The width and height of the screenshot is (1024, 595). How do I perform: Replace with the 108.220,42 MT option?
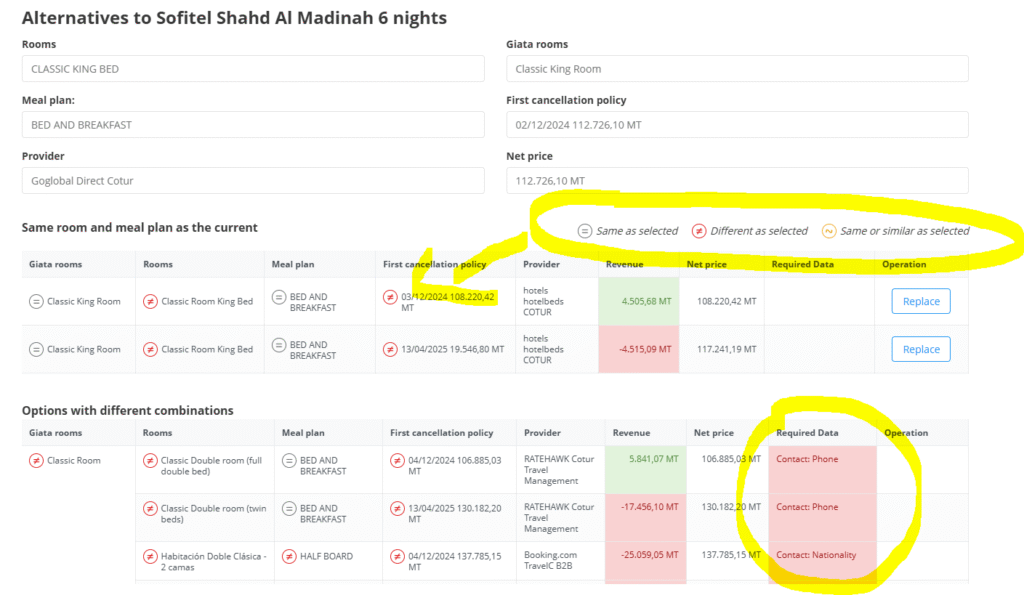coord(920,301)
